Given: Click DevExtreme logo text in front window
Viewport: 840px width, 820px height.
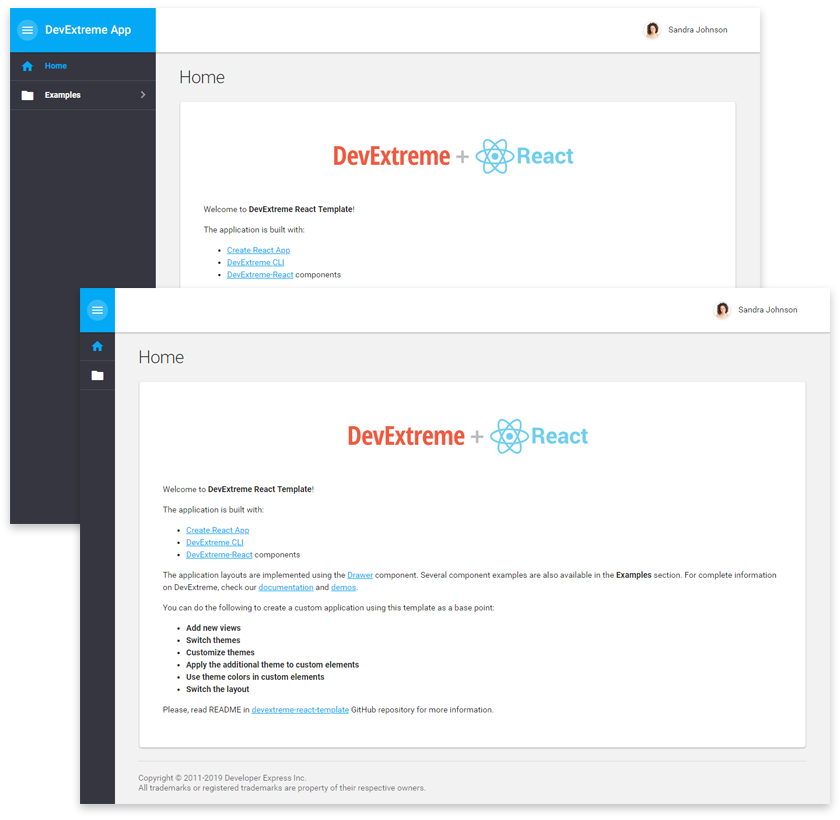Looking at the screenshot, I should click(406, 436).
